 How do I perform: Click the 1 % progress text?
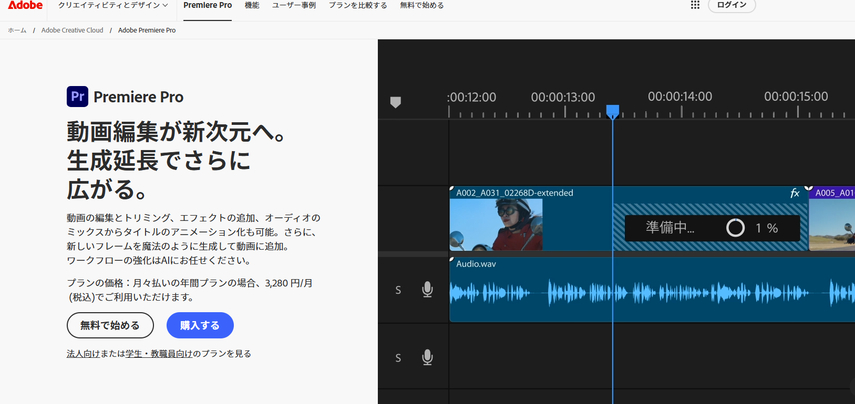coord(767,228)
